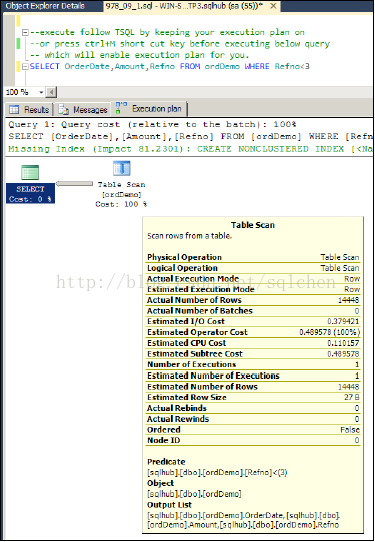Open the 100 % zoom dropdown
The height and width of the screenshot is (542, 375).
click(x=41, y=92)
